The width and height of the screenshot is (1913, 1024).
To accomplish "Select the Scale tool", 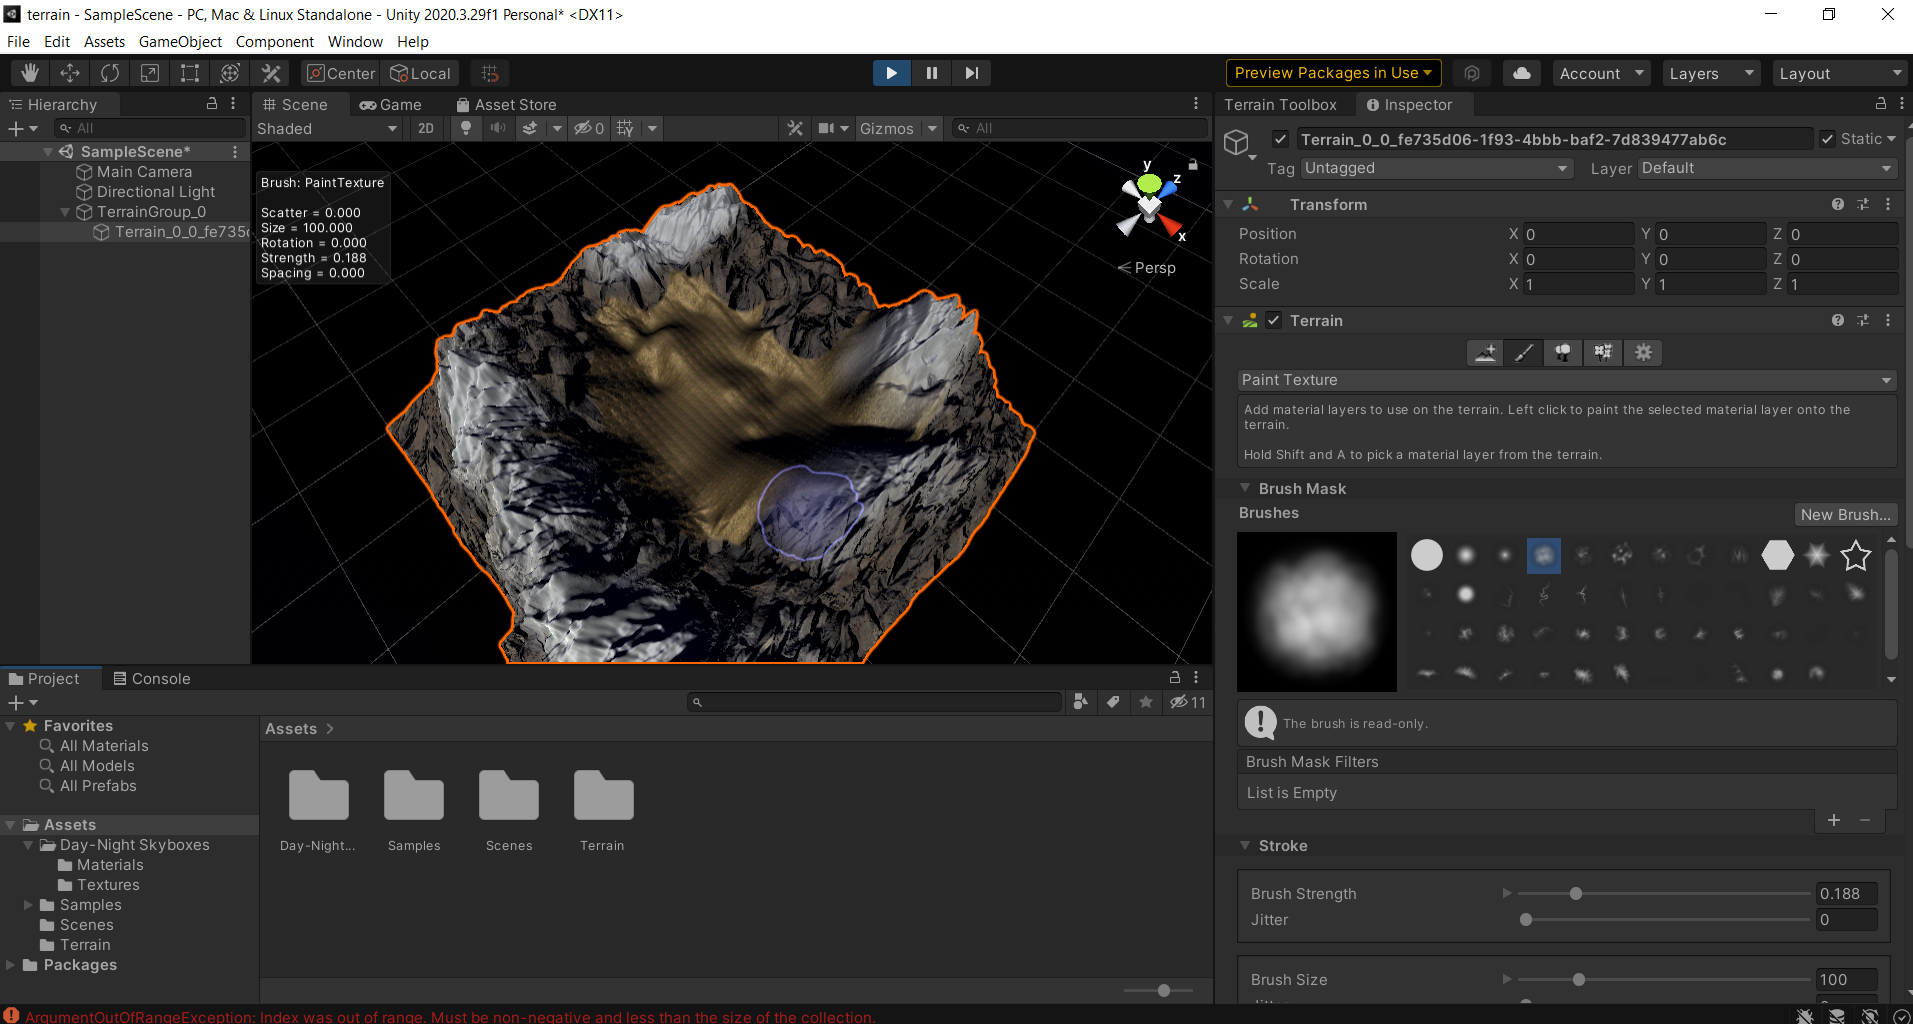I will pos(150,73).
